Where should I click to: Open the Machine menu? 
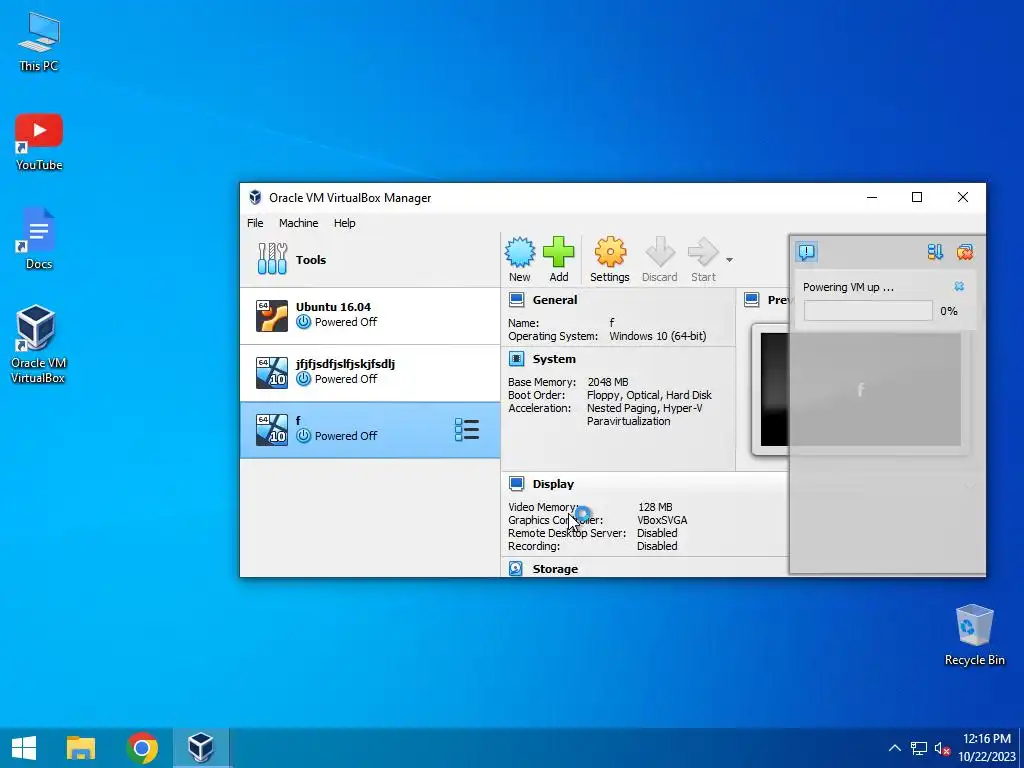click(298, 223)
